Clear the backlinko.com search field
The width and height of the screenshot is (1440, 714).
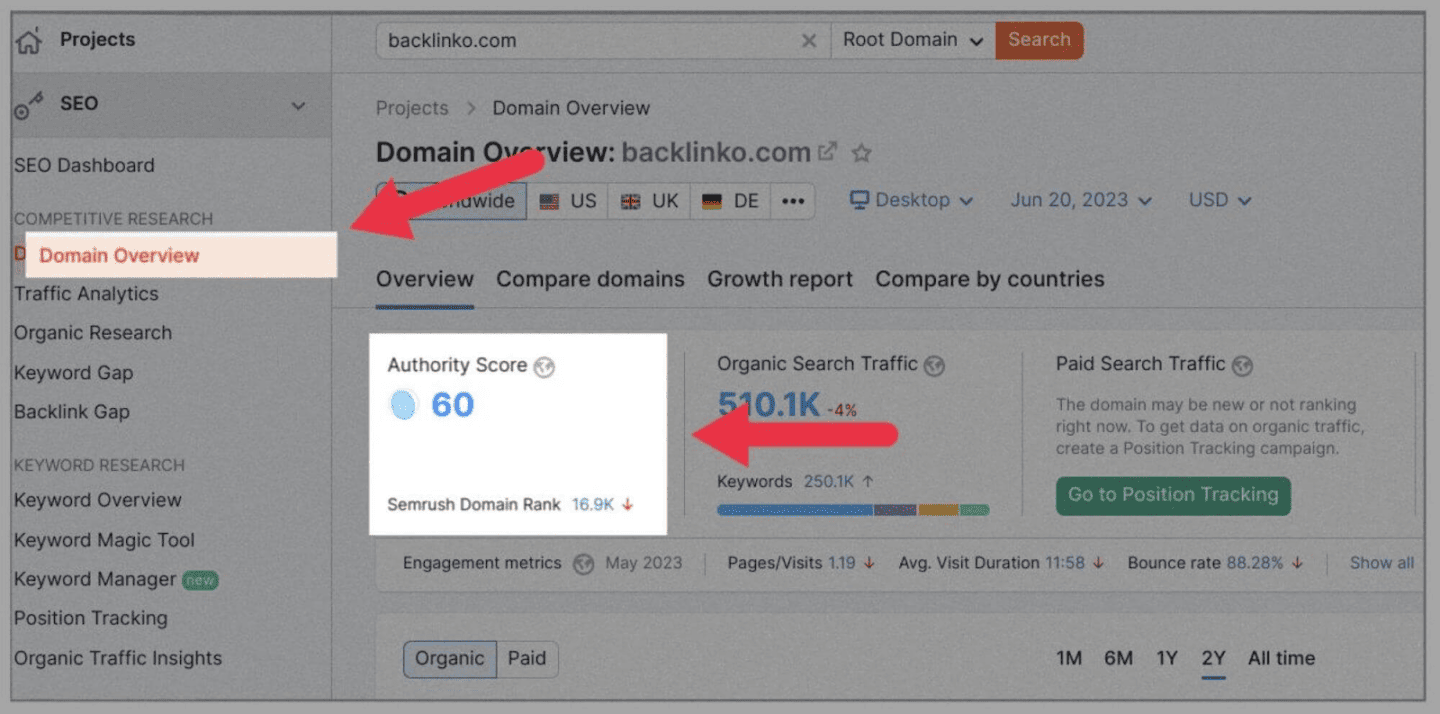809,40
